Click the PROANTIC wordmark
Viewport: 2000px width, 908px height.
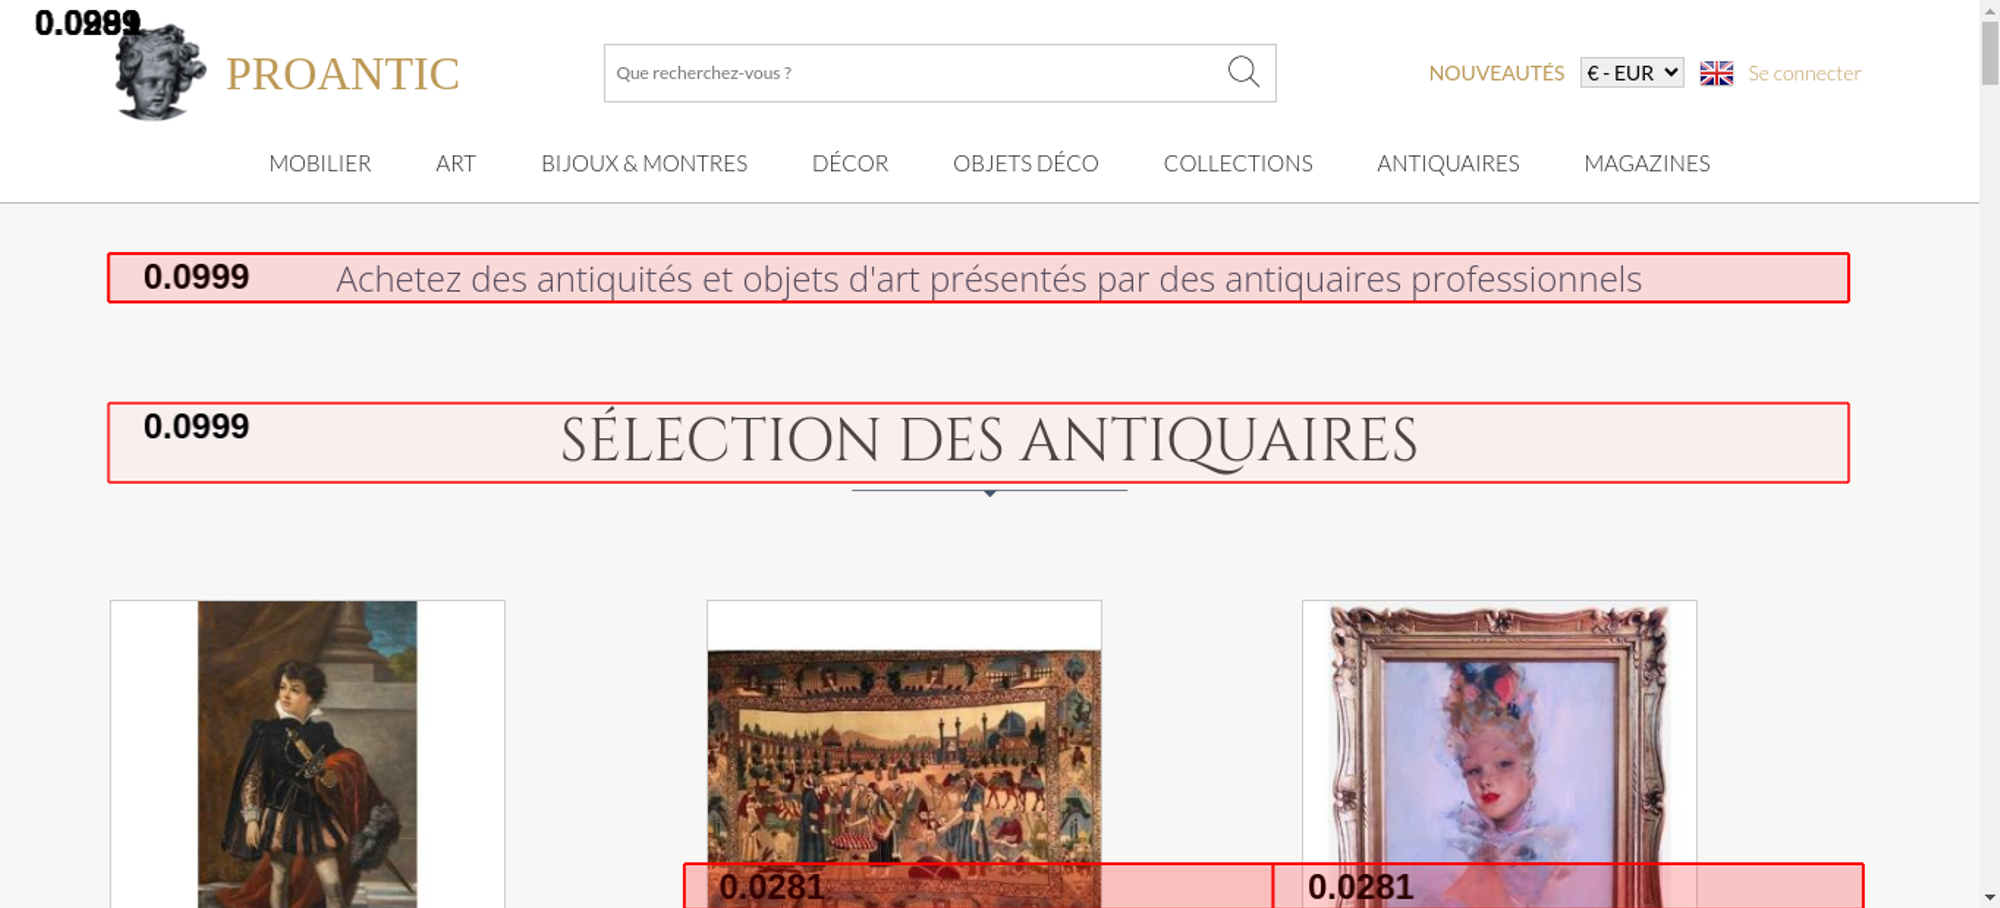tap(342, 74)
